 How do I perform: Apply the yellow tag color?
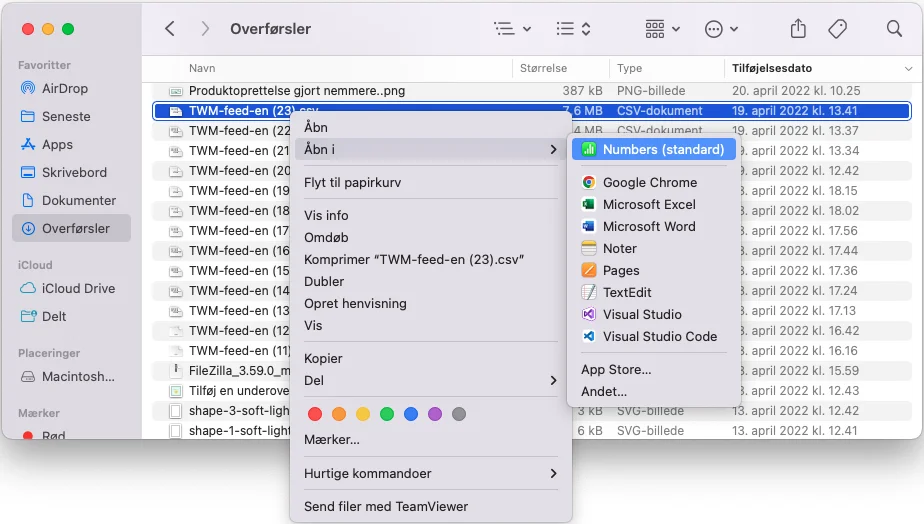(363, 414)
